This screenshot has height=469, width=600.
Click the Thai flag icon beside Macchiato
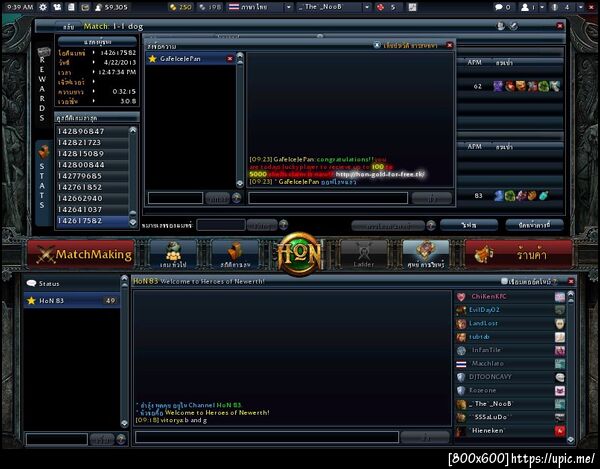tap(461, 363)
